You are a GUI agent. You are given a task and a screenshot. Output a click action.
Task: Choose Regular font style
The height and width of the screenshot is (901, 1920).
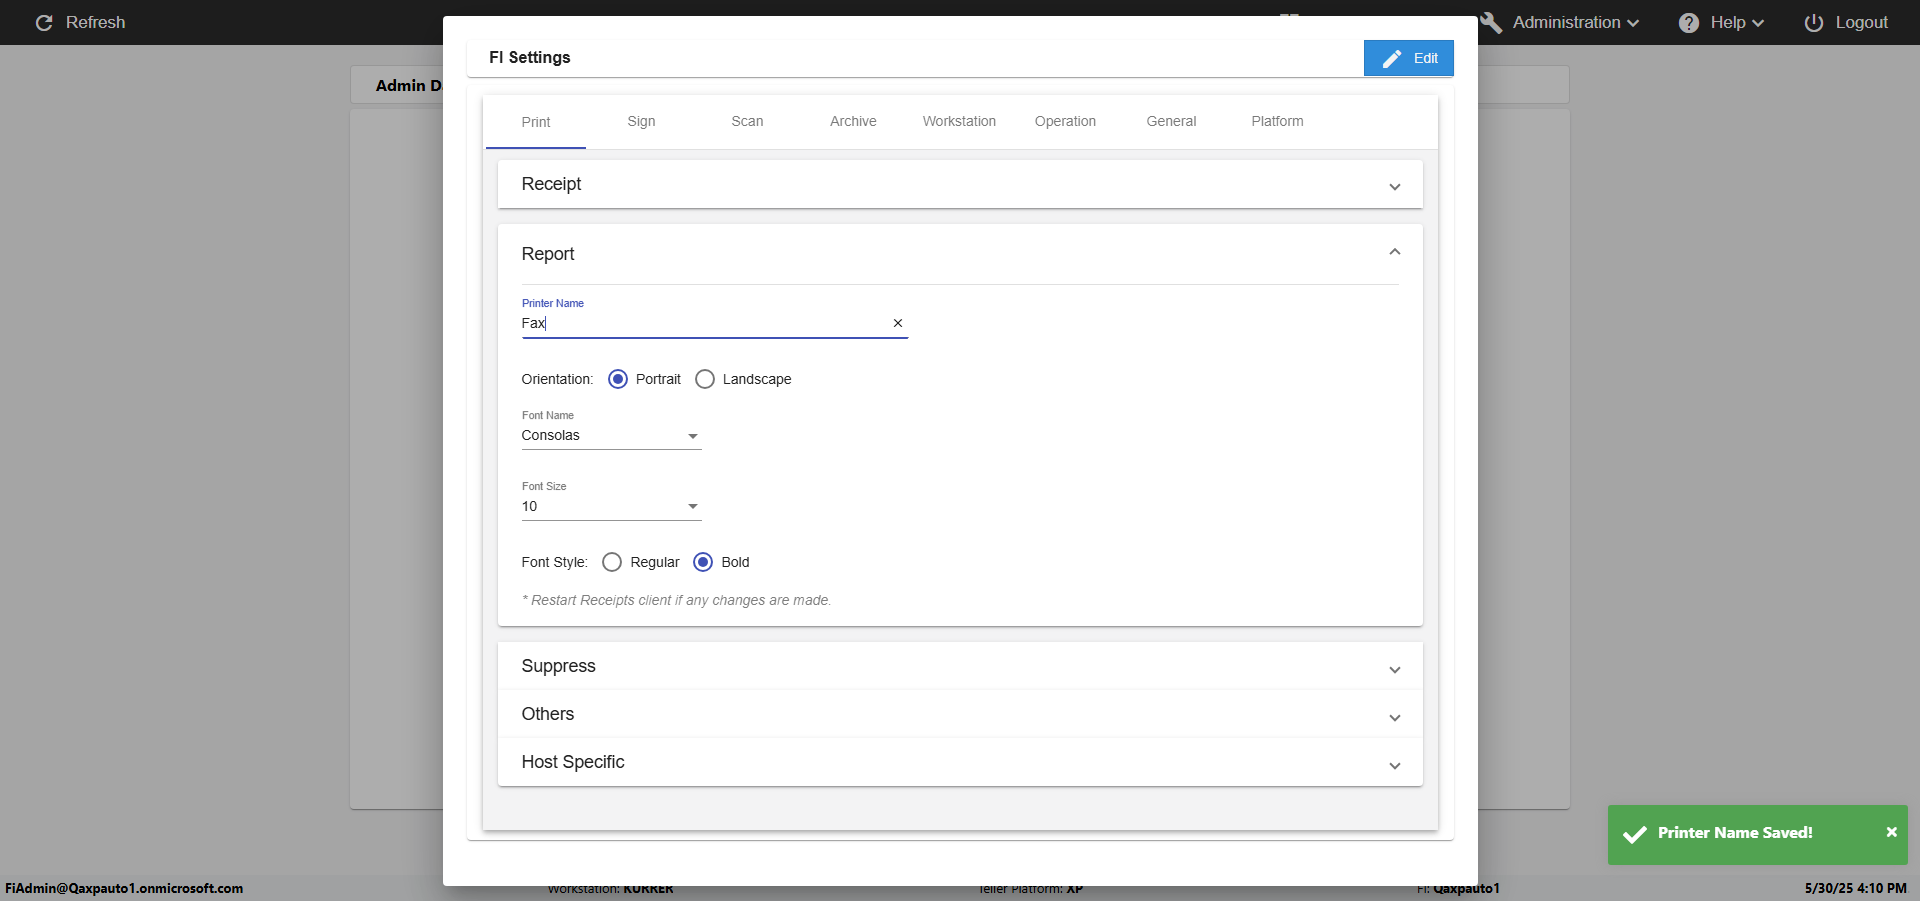coord(612,562)
